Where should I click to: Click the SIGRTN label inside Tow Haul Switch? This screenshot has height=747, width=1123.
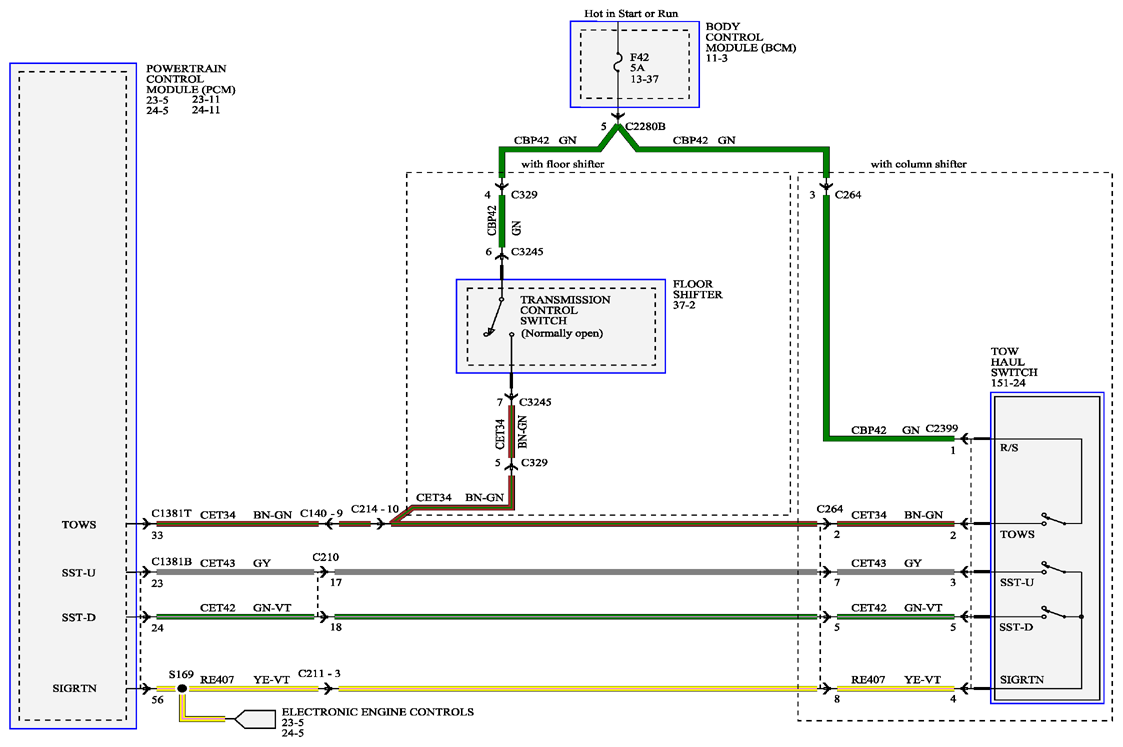point(1022,680)
